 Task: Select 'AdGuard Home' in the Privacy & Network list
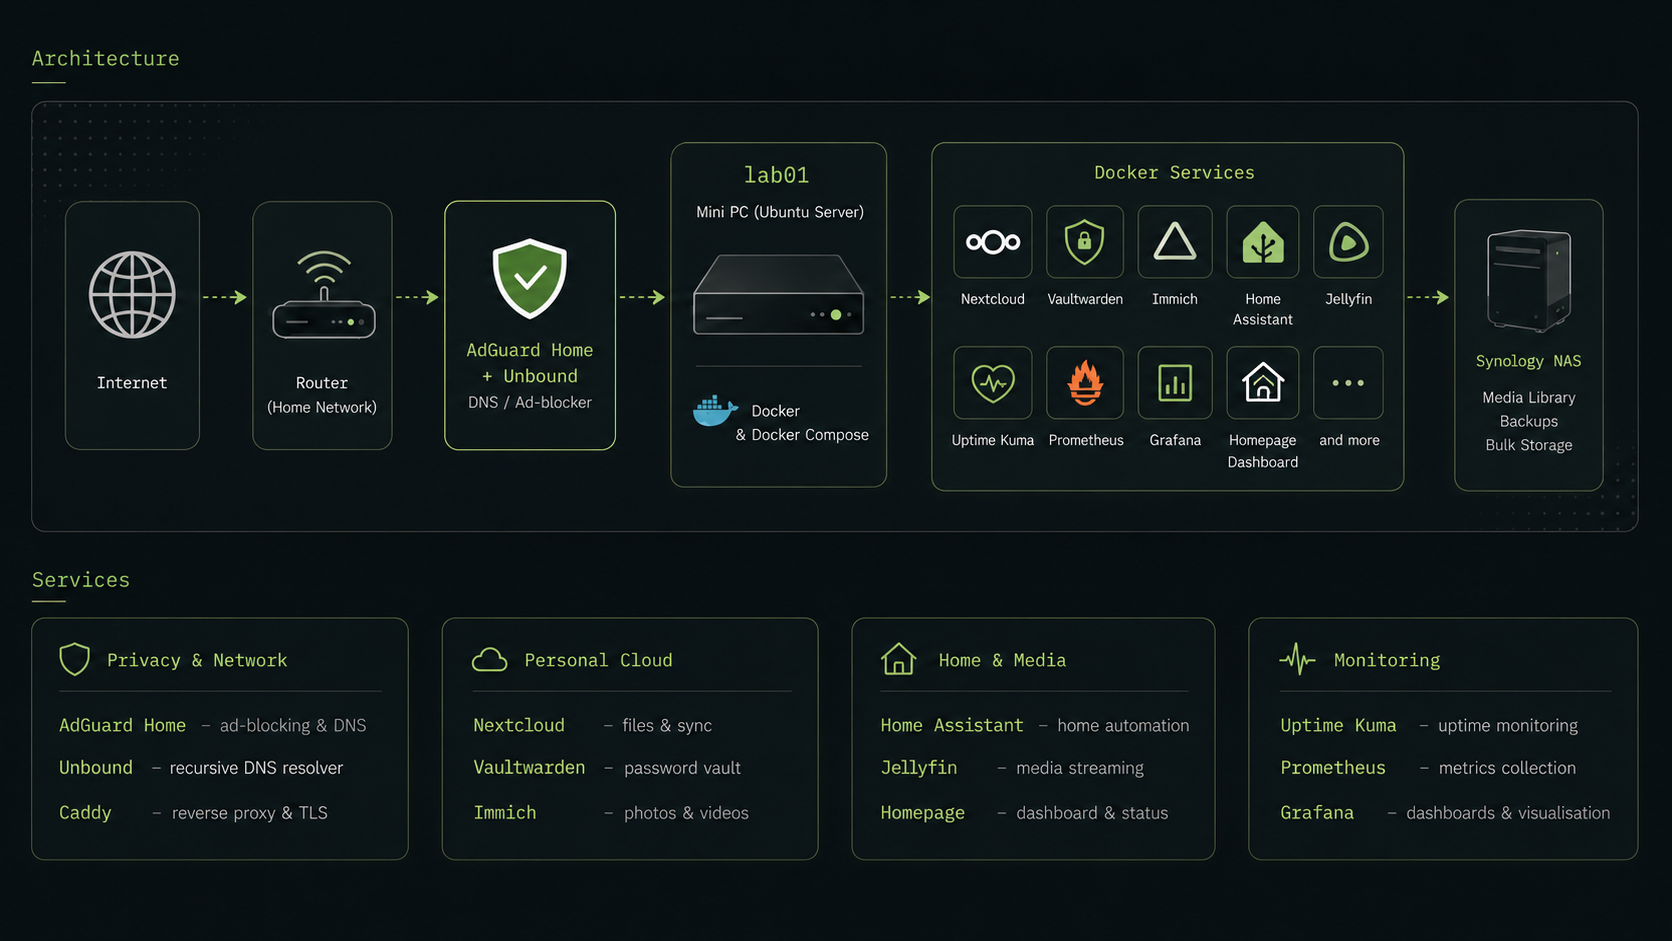pyautogui.click(x=122, y=725)
